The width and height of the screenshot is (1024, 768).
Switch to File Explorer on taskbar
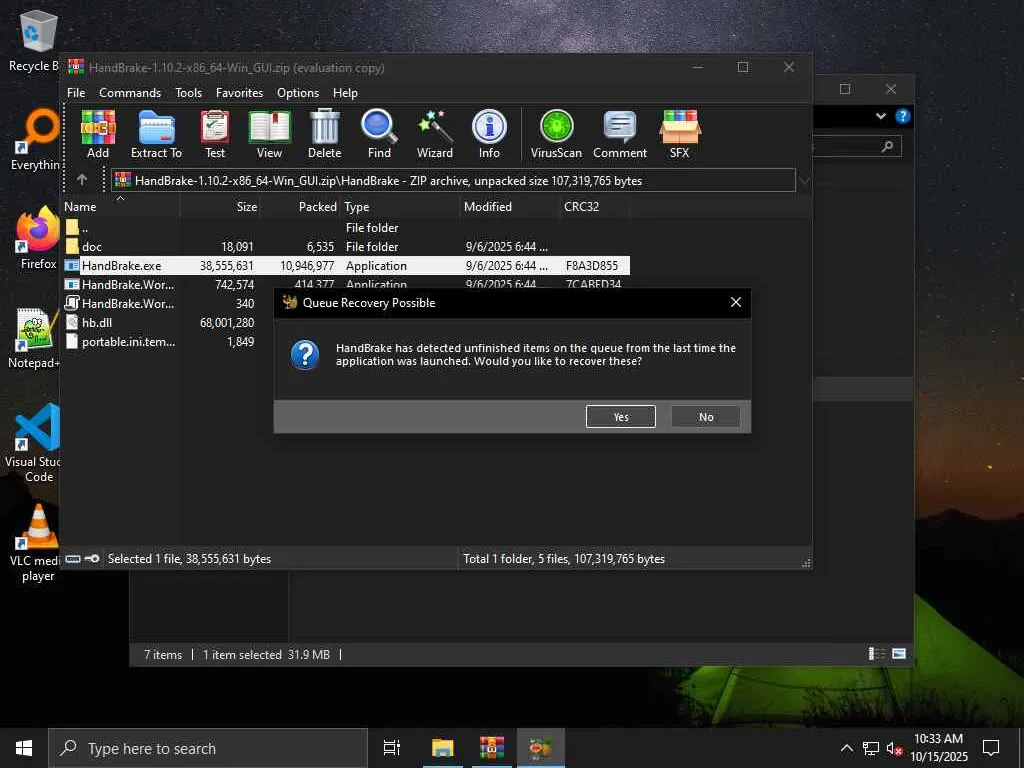click(442, 748)
